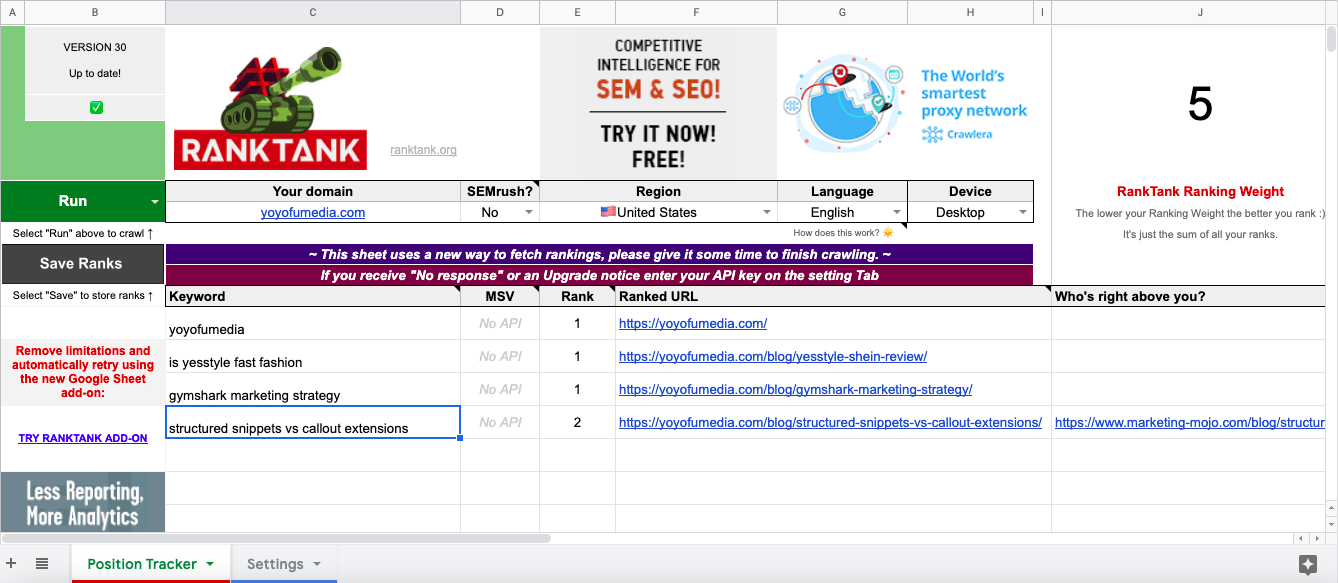
Task: Click the sun icon beside How does this work
Action: [x=888, y=233]
